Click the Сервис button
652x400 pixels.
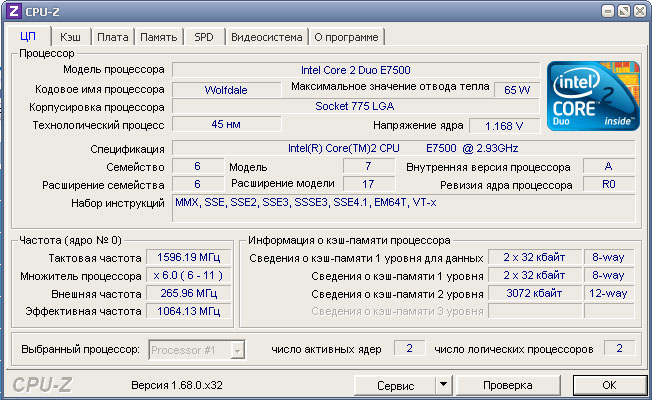[395, 385]
